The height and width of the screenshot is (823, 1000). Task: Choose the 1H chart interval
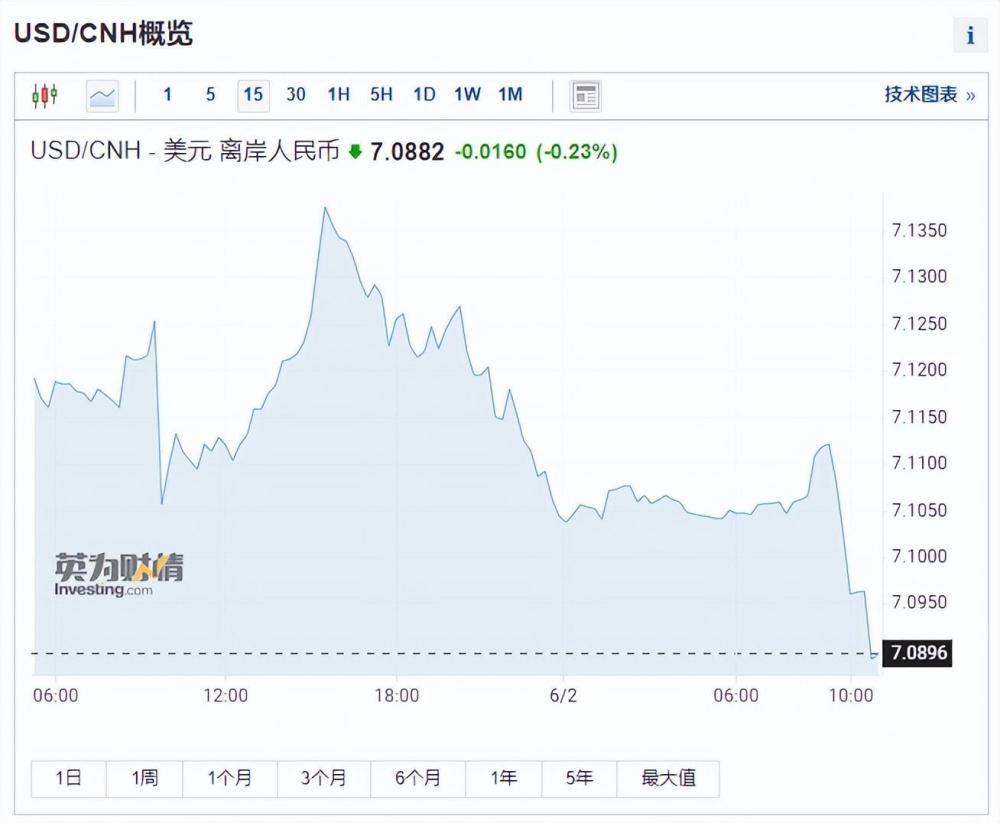[338, 95]
